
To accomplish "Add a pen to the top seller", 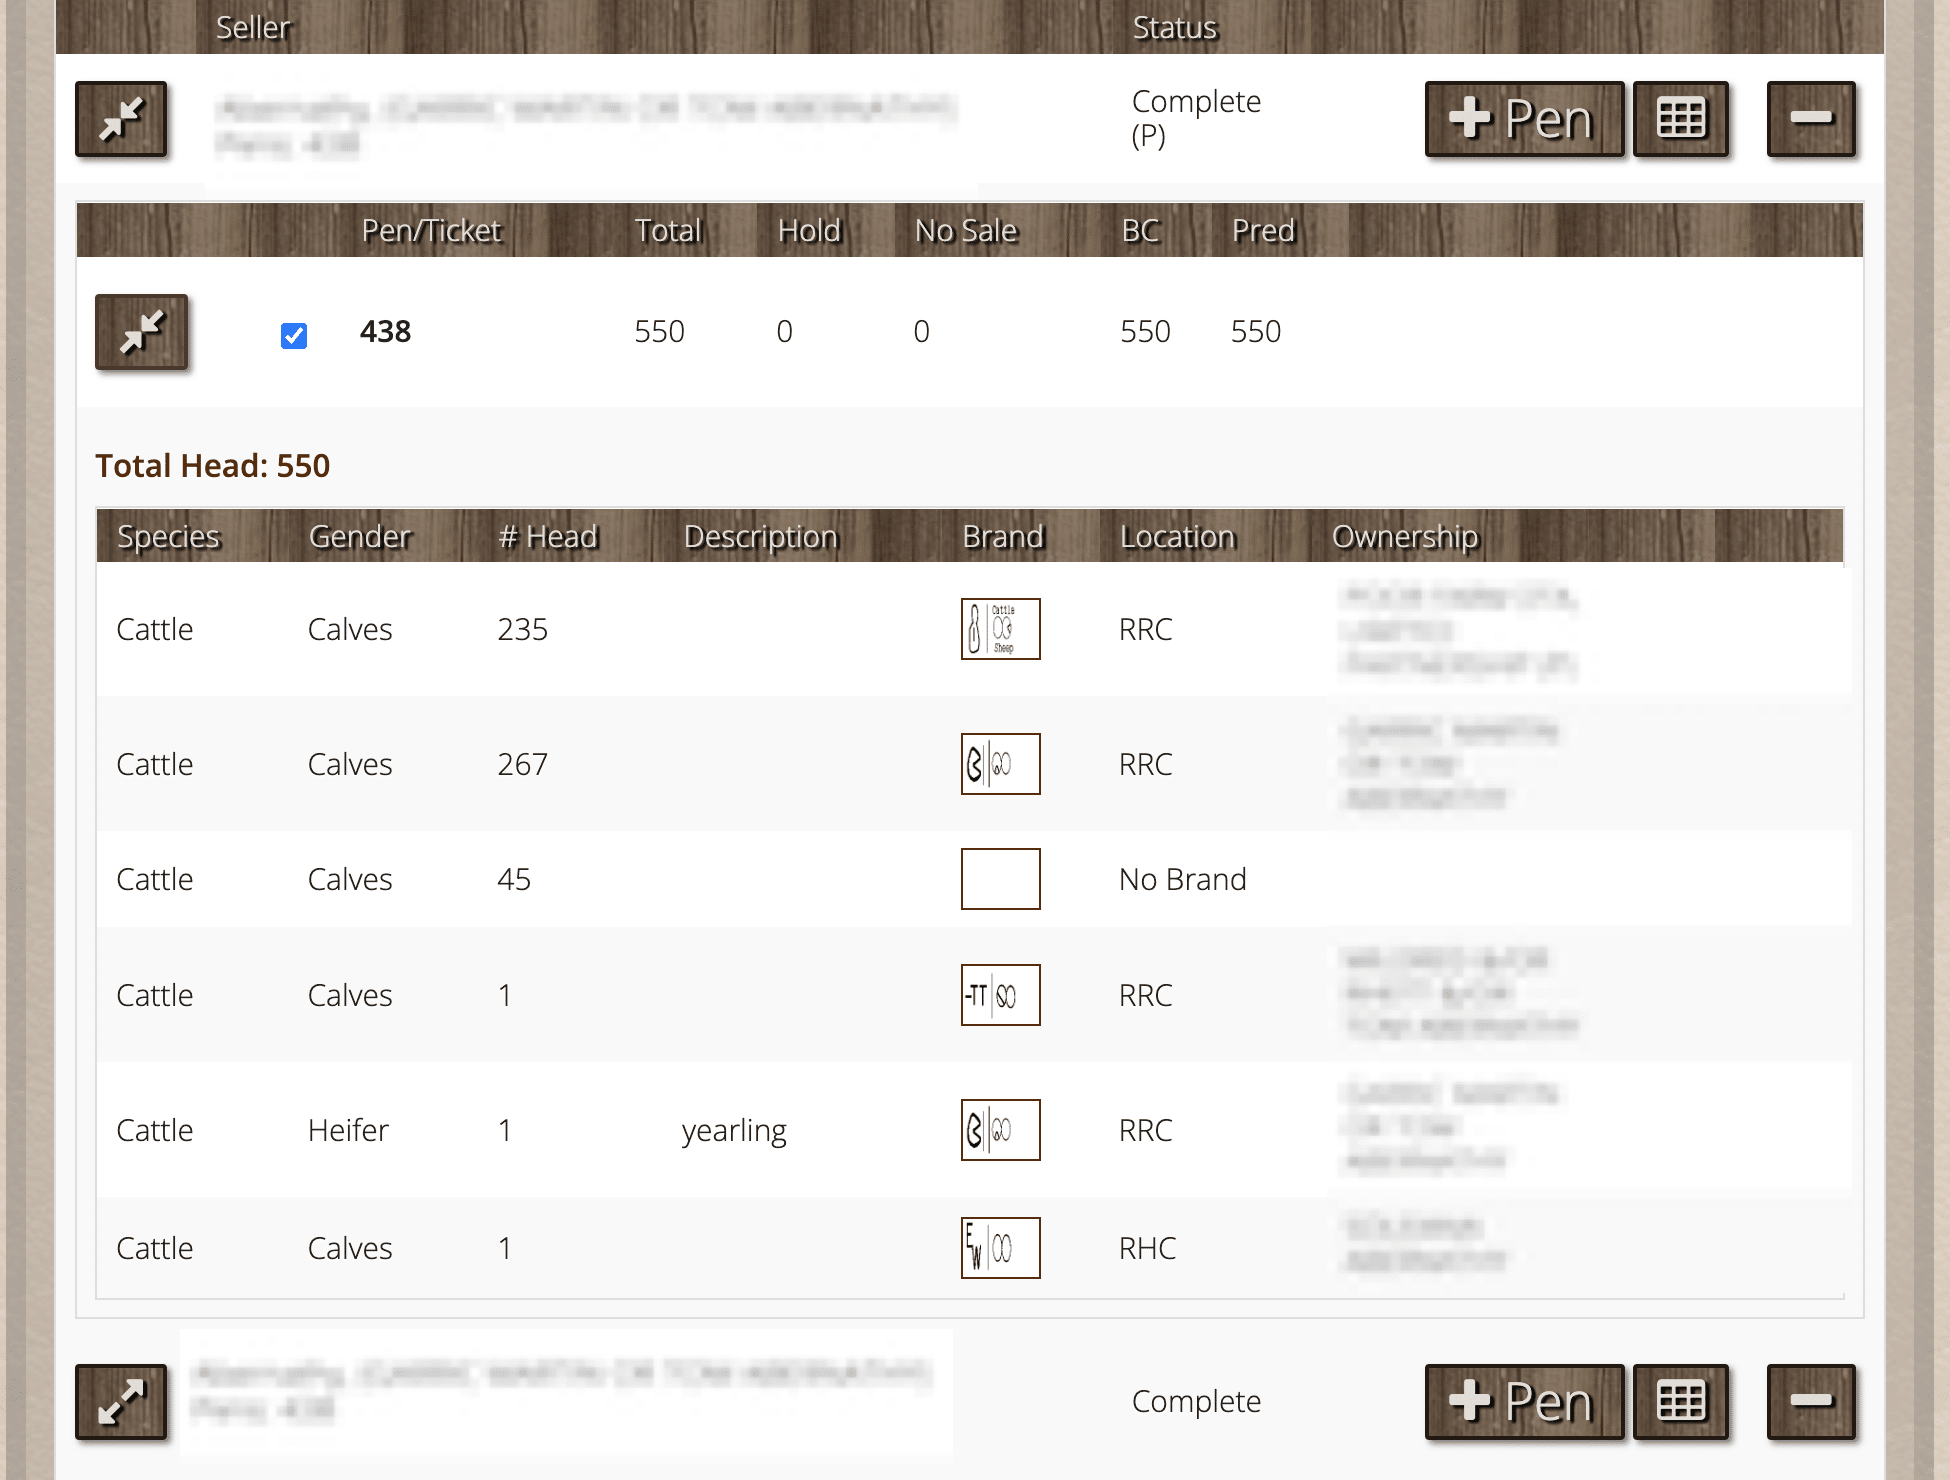I will pyautogui.click(x=1523, y=120).
